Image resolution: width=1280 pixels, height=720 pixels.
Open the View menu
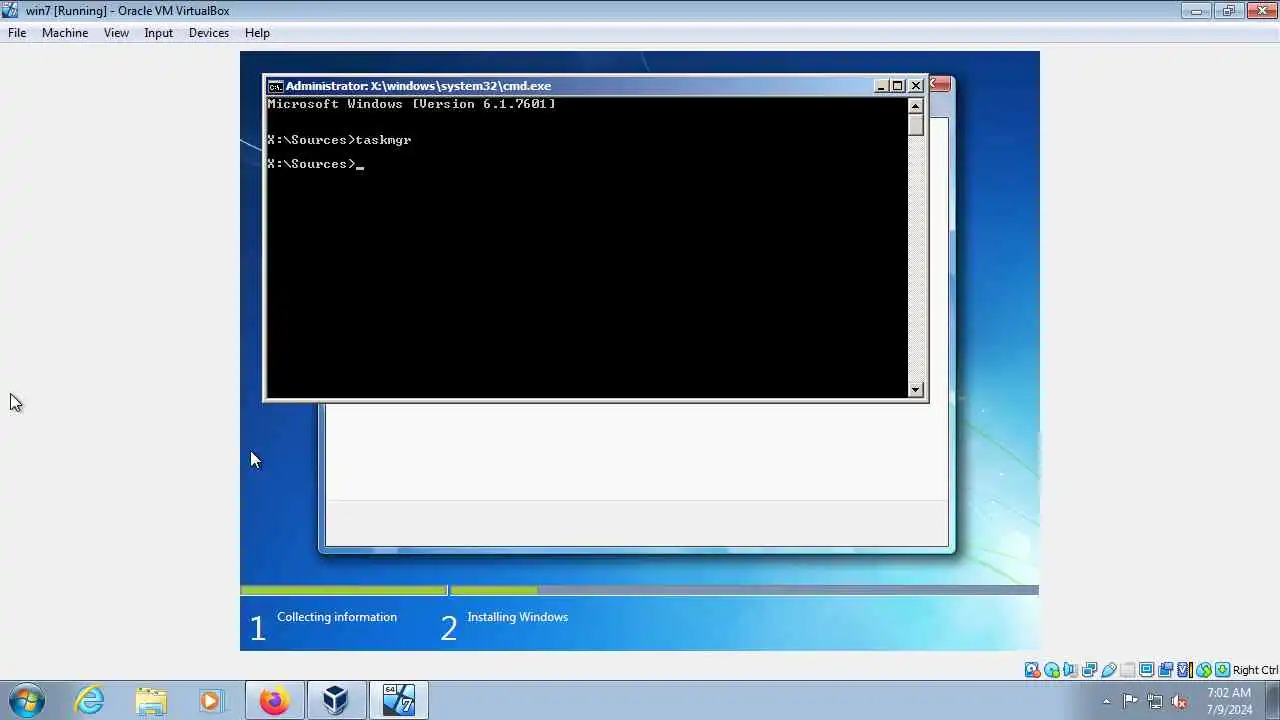pos(116,33)
